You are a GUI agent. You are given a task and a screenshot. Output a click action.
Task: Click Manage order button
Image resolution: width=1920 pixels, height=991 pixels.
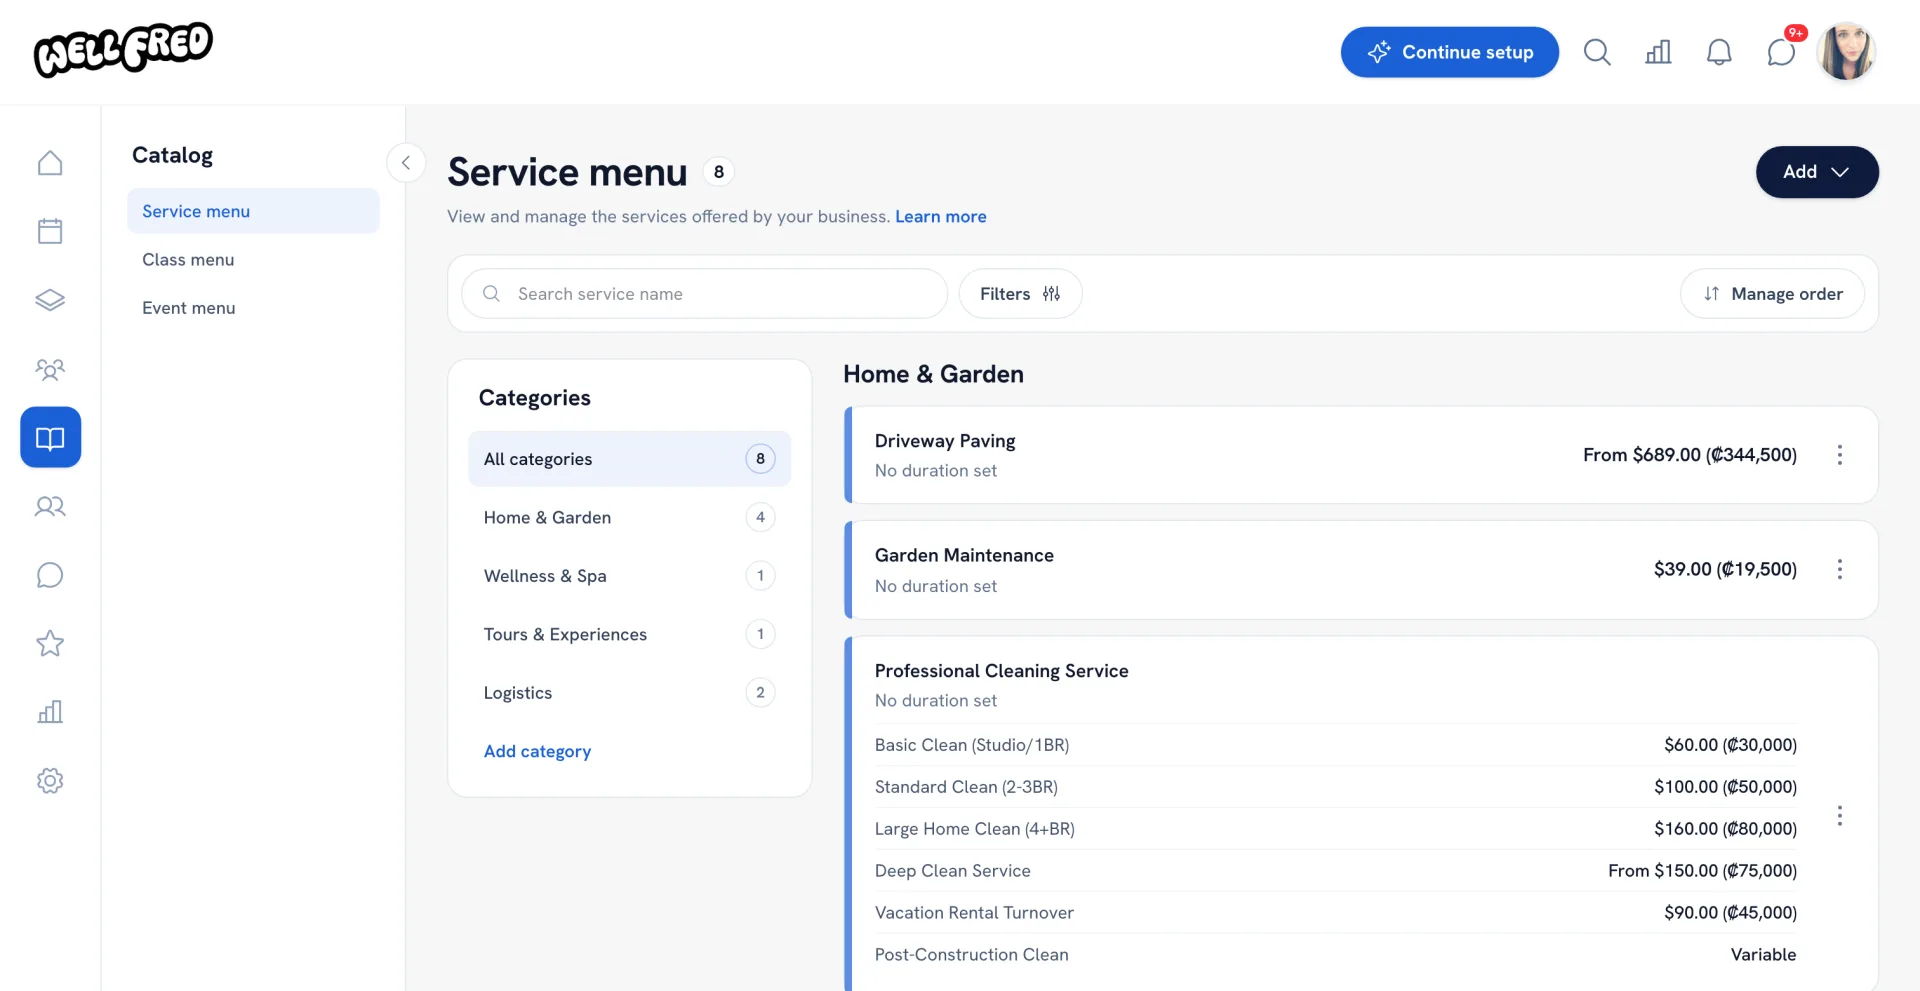point(1772,293)
